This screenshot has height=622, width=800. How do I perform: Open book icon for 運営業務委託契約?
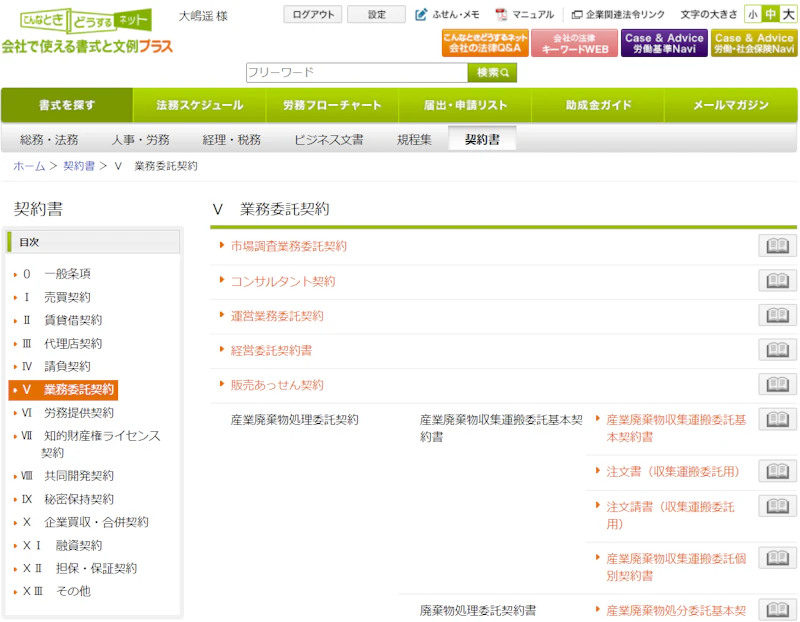(x=777, y=316)
